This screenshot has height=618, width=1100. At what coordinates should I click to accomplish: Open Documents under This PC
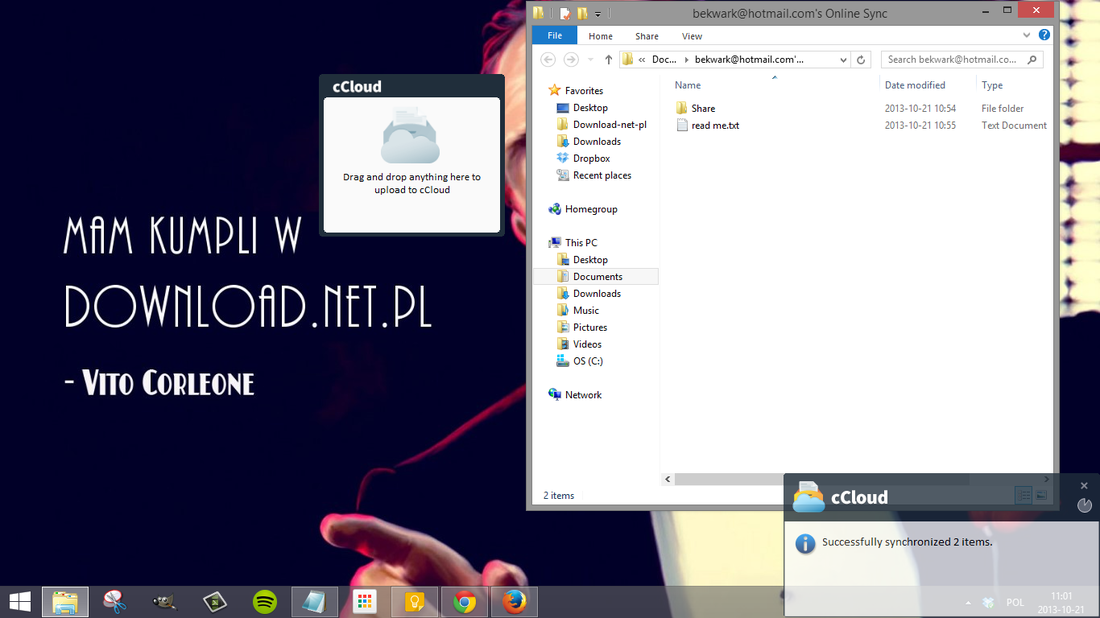tap(596, 276)
